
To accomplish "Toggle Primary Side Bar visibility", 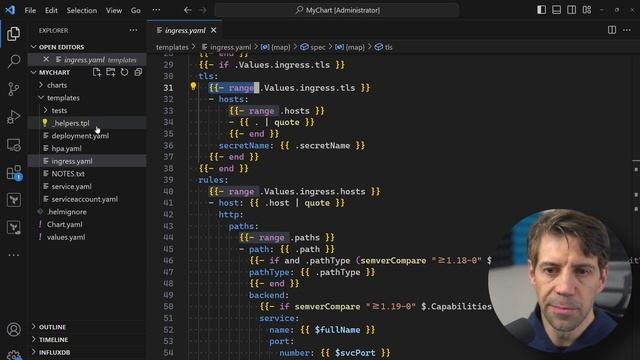I will [x=541, y=10].
